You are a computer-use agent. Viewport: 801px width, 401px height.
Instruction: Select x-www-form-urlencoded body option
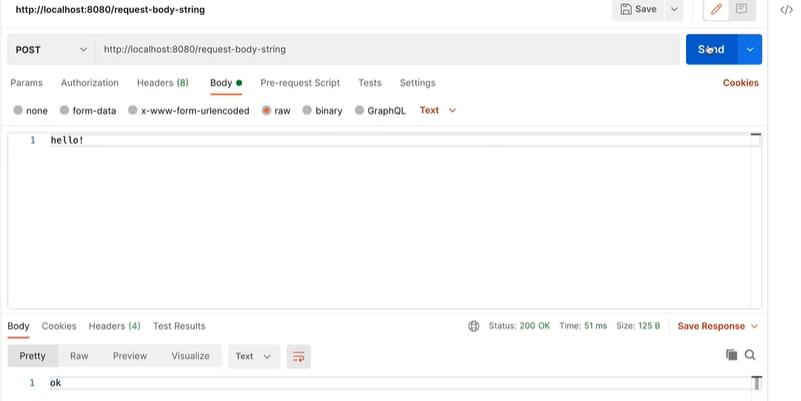tap(189, 110)
